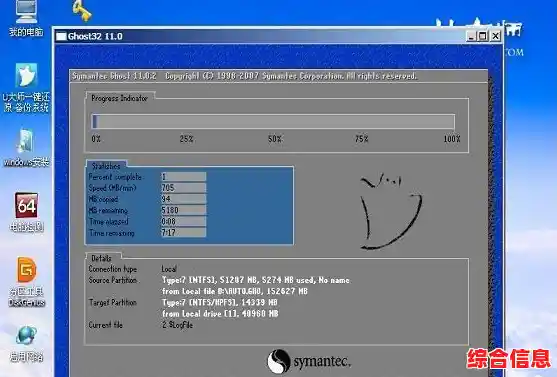
Task: Open the red 64 desktop icon
Action: (x=26, y=212)
